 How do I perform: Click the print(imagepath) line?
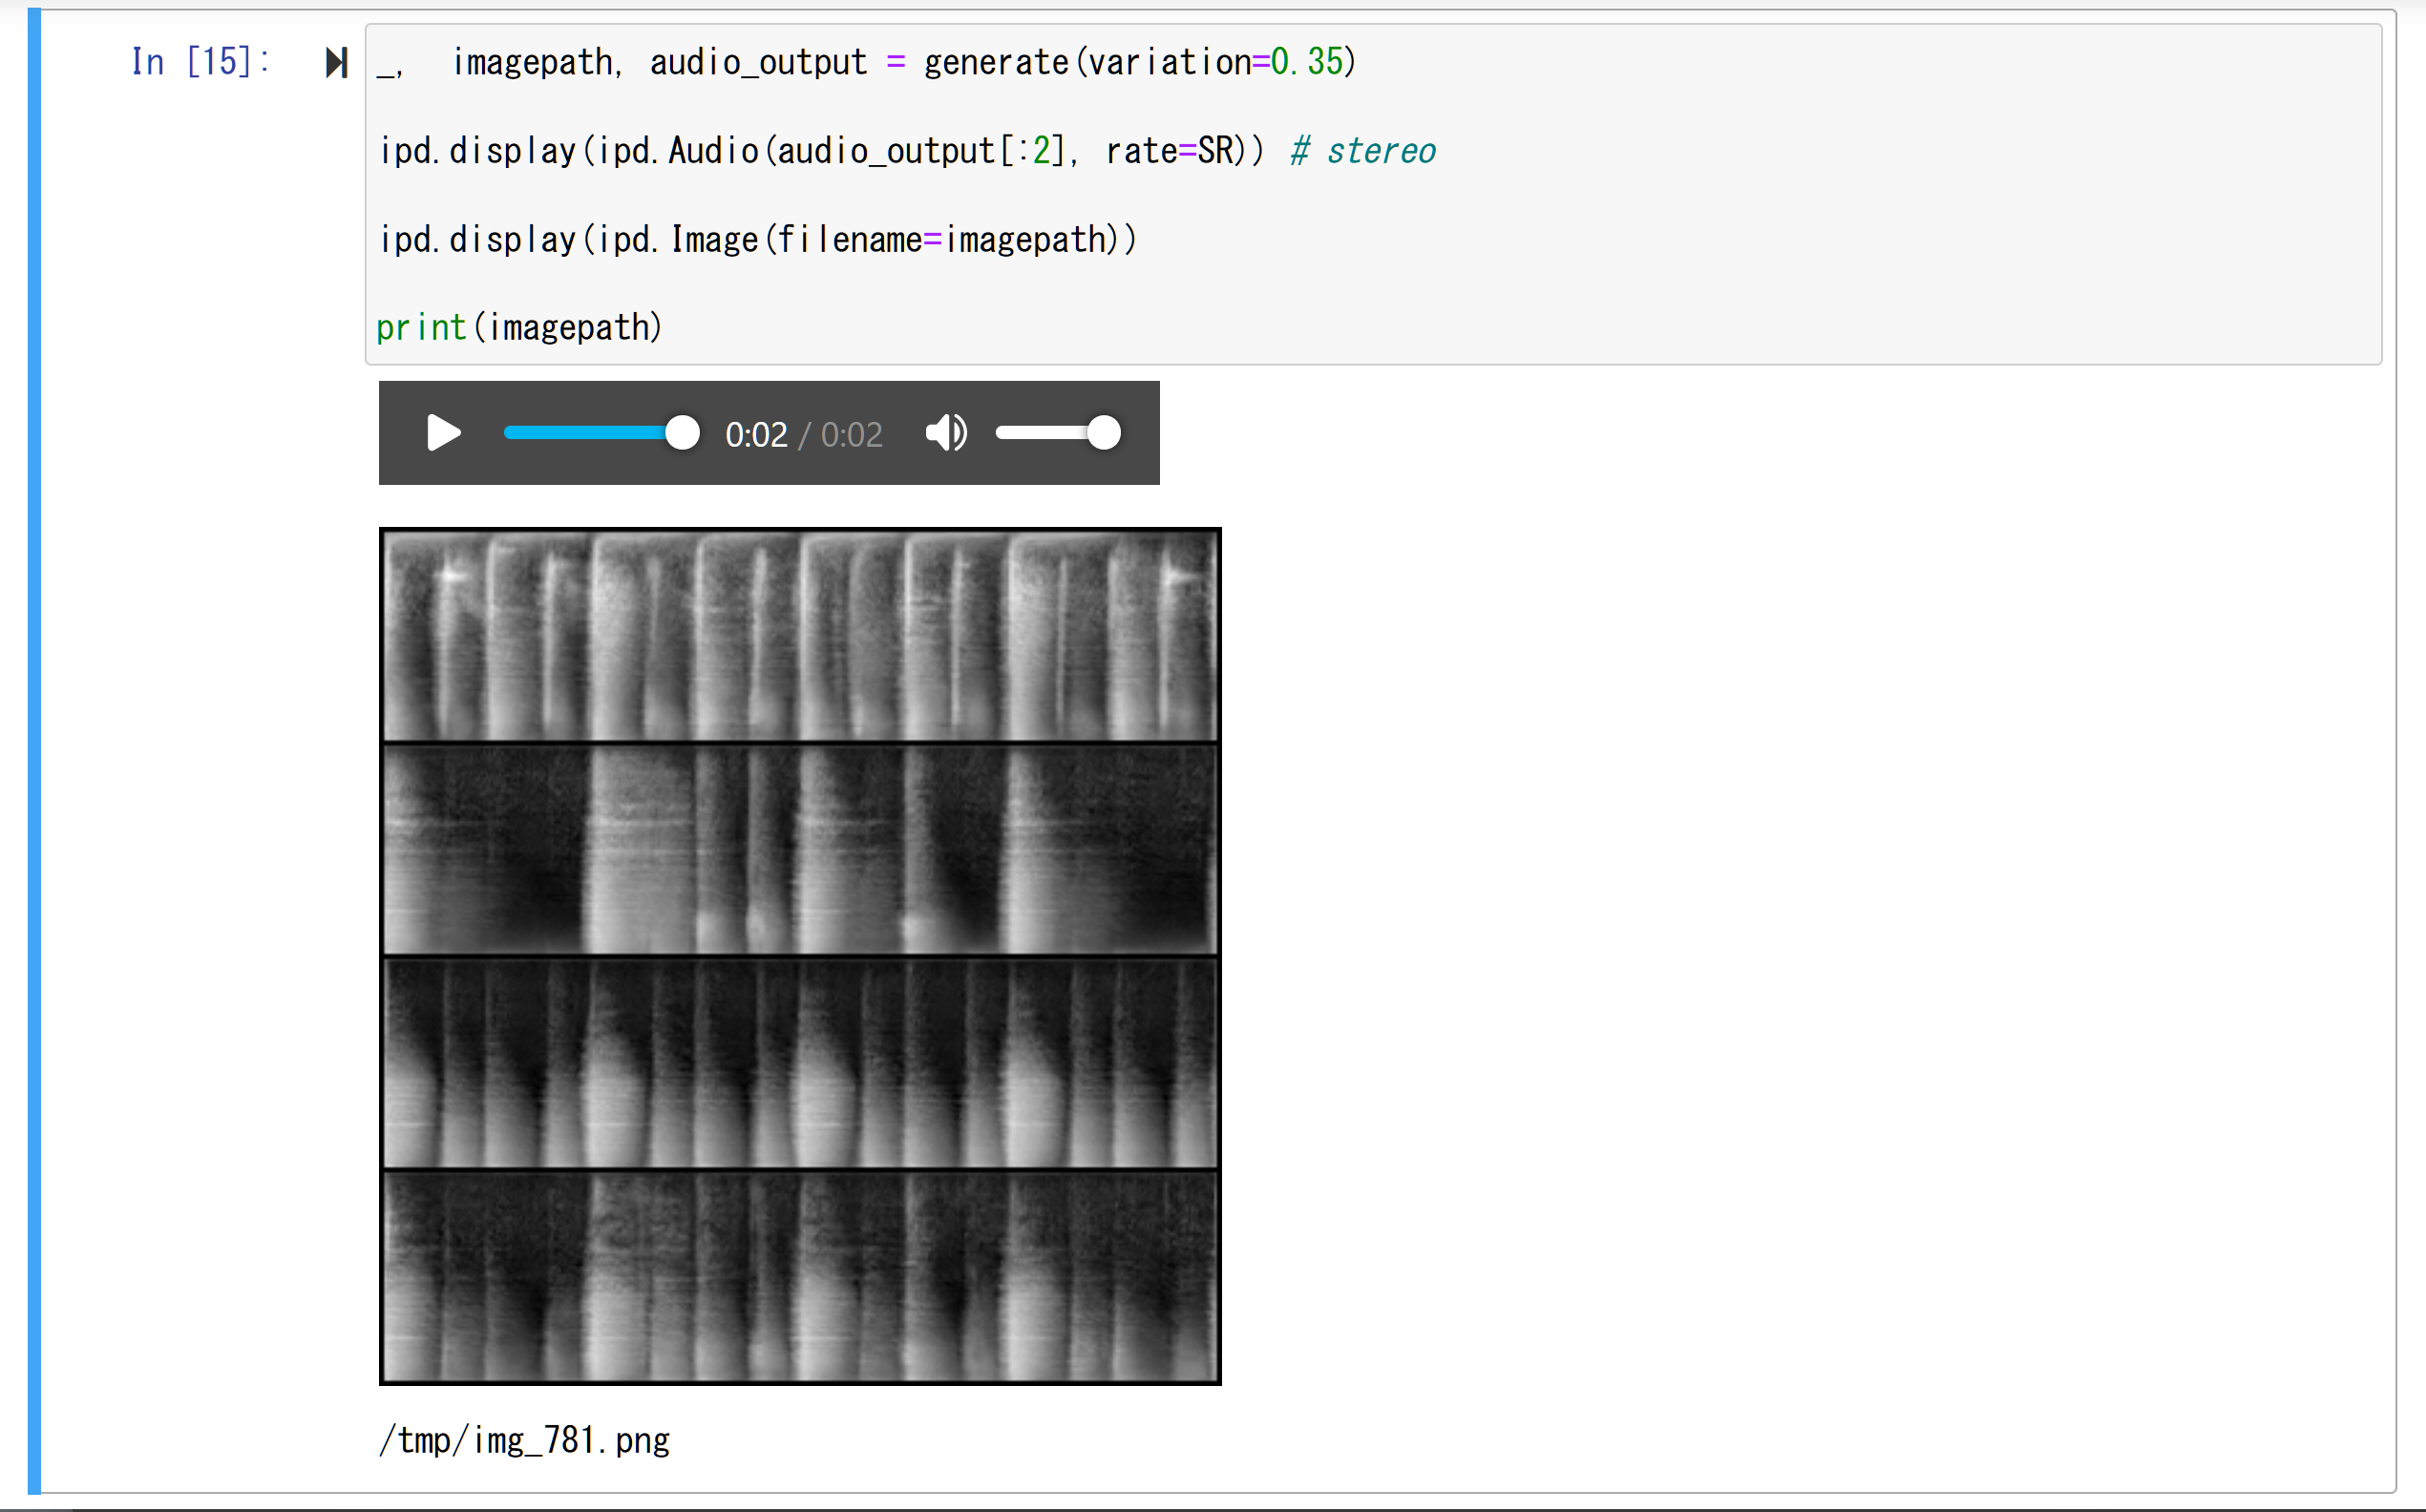(519, 328)
